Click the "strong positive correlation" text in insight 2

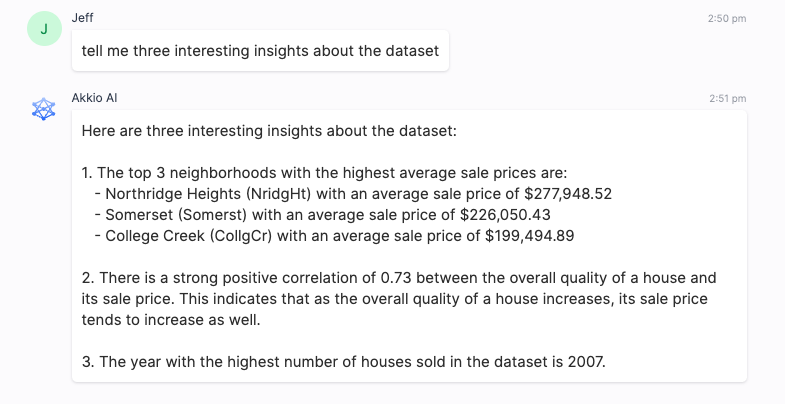coord(242,277)
